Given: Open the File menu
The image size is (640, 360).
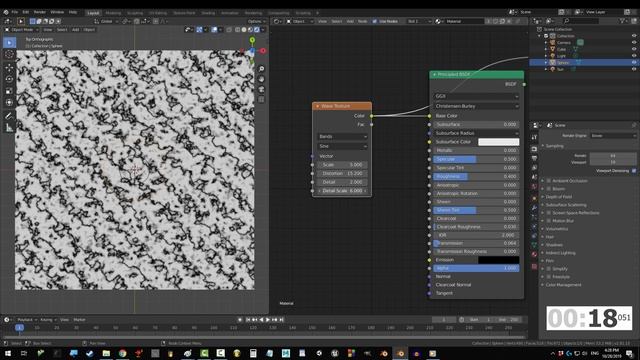Looking at the screenshot, I should [x=15, y=12].
